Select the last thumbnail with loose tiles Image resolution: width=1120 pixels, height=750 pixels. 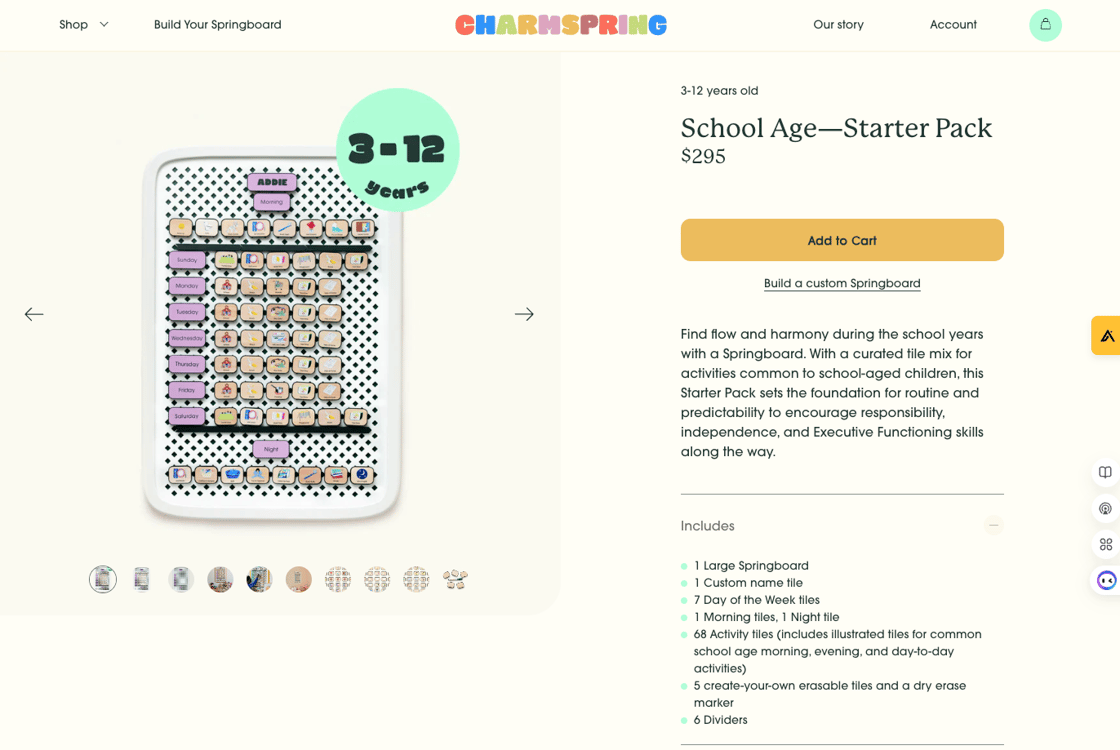(x=455, y=579)
